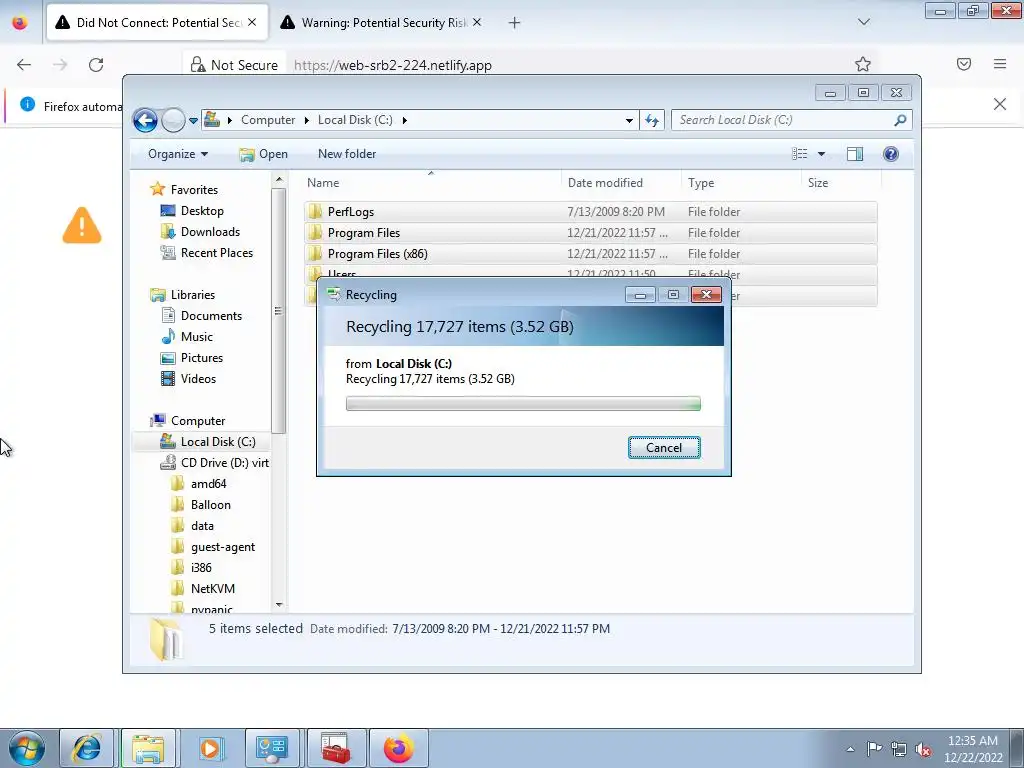Click the Explorer back navigation arrow
The height and width of the screenshot is (768, 1024).
(145, 120)
